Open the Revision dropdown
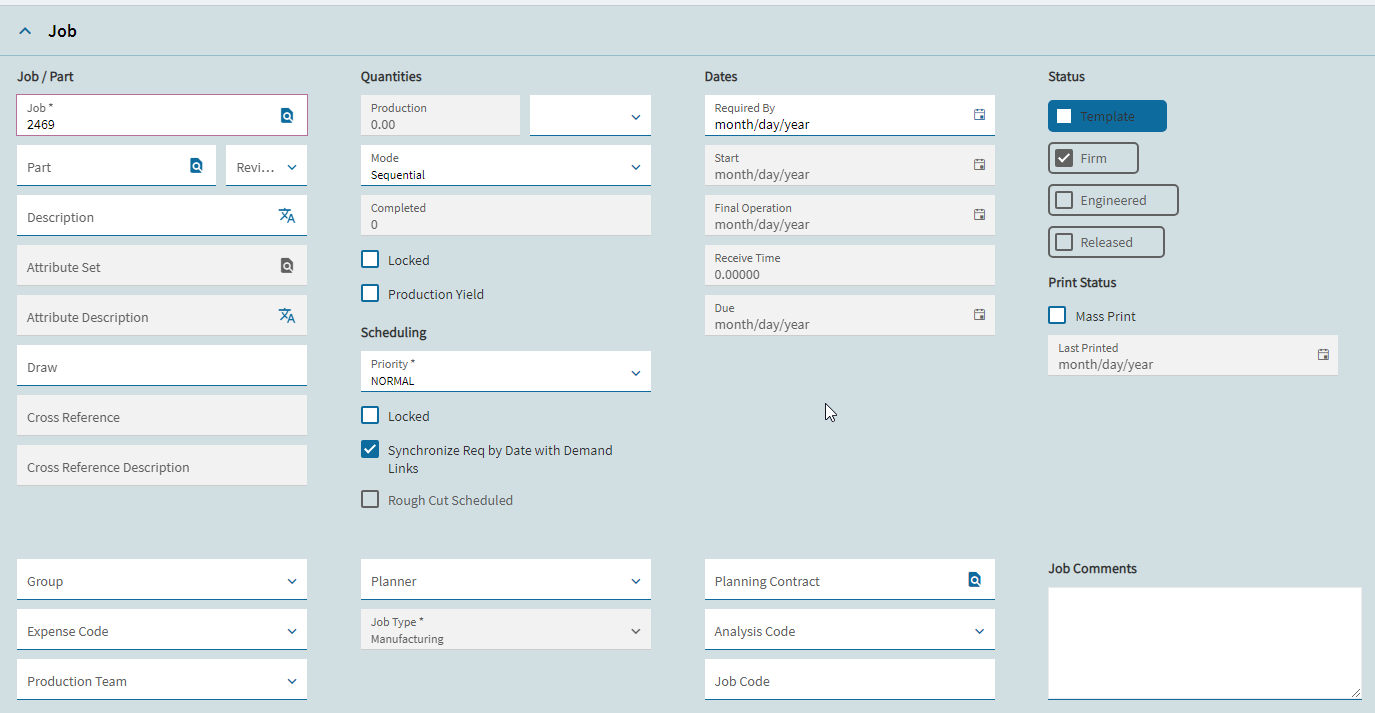Image resolution: width=1375 pixels, height=713 pixels. [x=291, y=167]
